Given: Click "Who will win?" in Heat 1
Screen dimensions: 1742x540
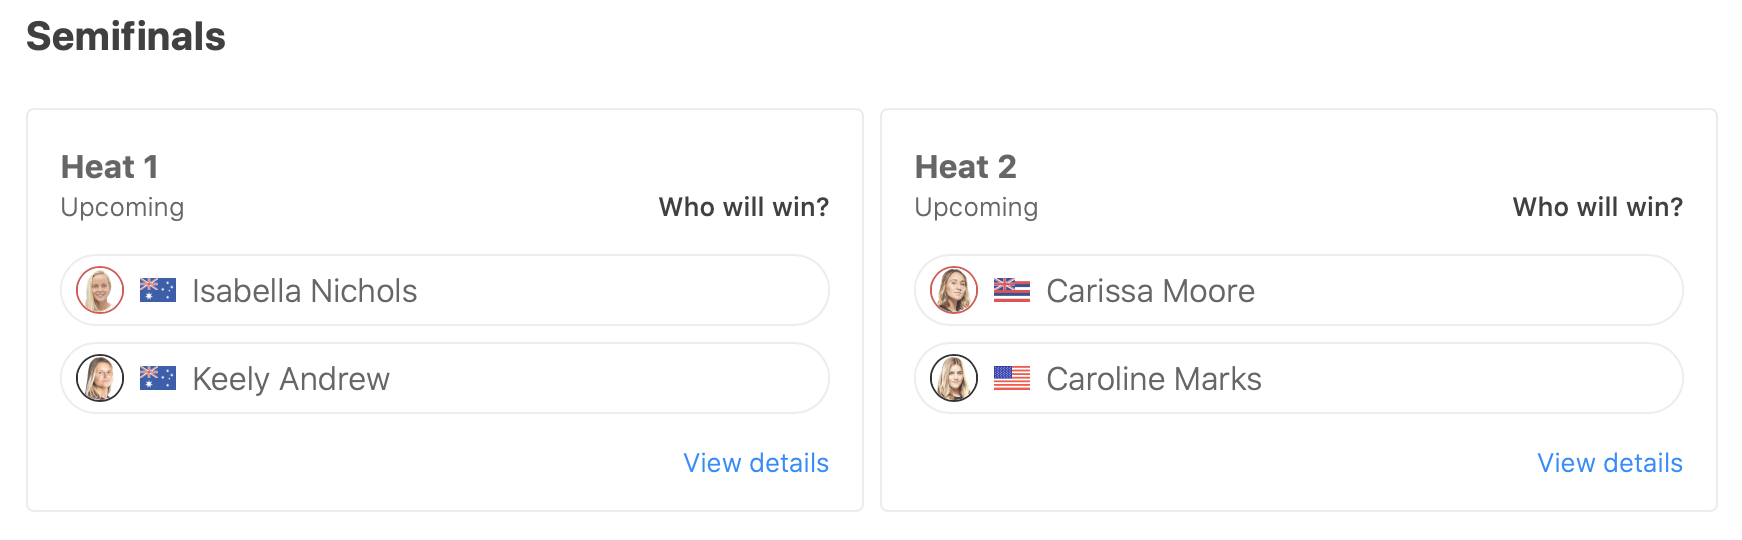Looking at the screenshot, I should click(744, 207).
